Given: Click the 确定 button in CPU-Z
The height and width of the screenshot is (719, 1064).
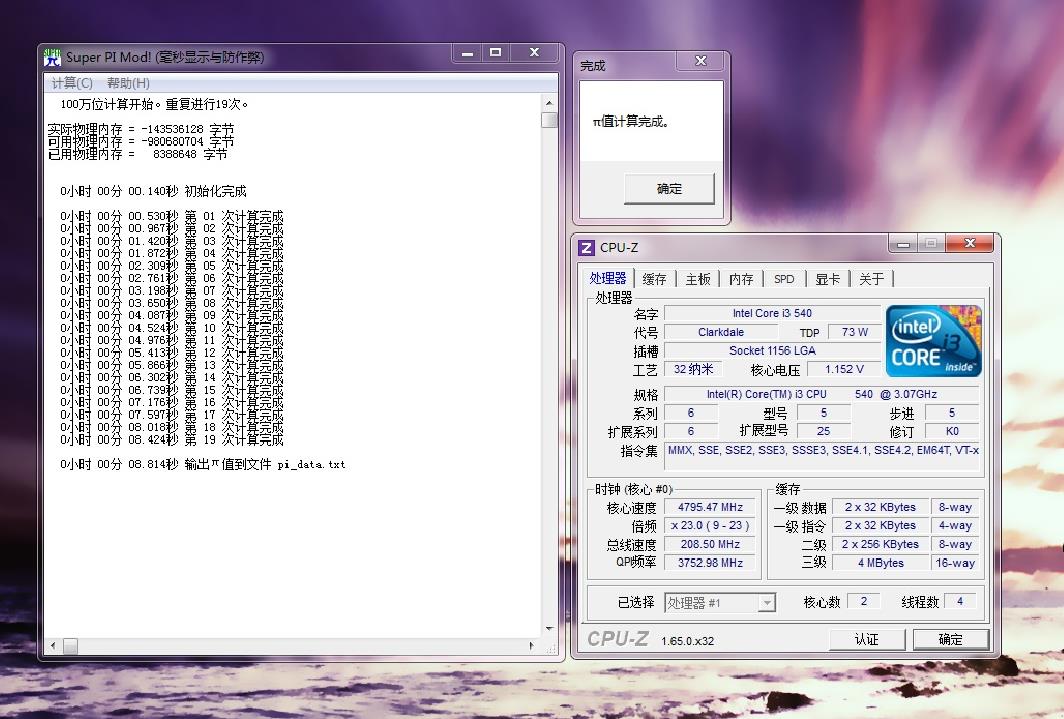Looking at the screenshot, I should (950, 640).
